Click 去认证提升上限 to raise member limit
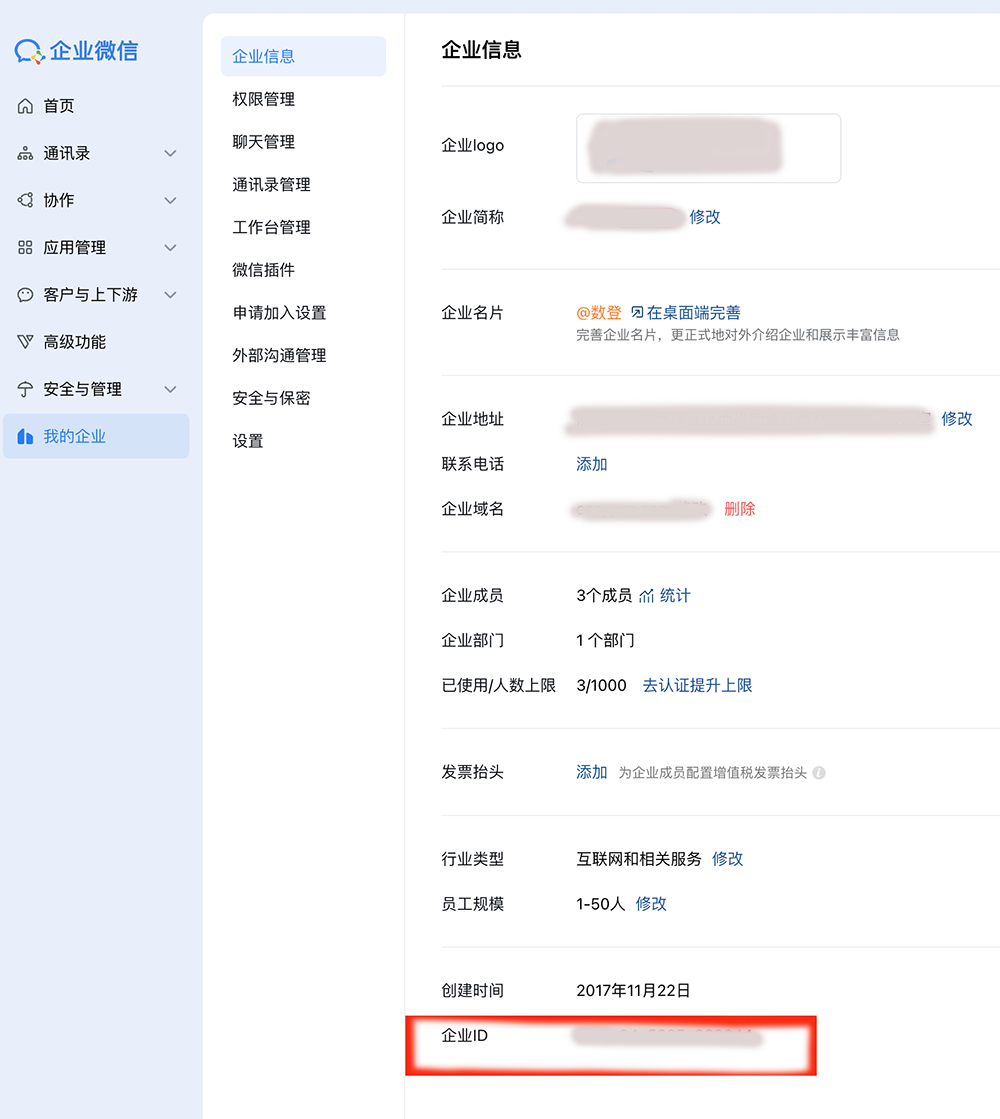This screenshot has height=1119, width=1000. tap(697, 685)
